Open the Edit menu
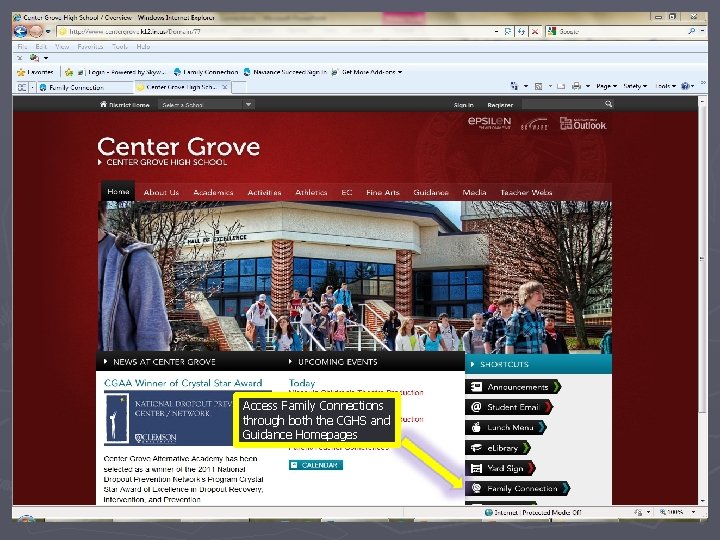The width and height of the screenshot is (720, 540). click(x=41, y=46)
